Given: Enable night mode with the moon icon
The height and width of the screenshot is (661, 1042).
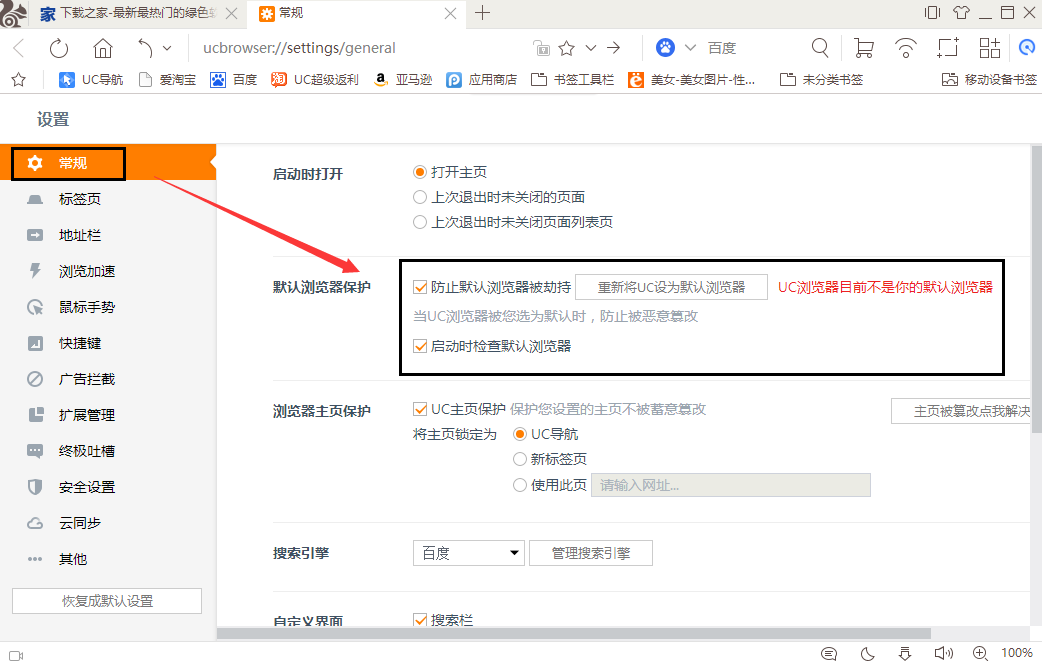Looking at the screenshot, I should point(867,653).
